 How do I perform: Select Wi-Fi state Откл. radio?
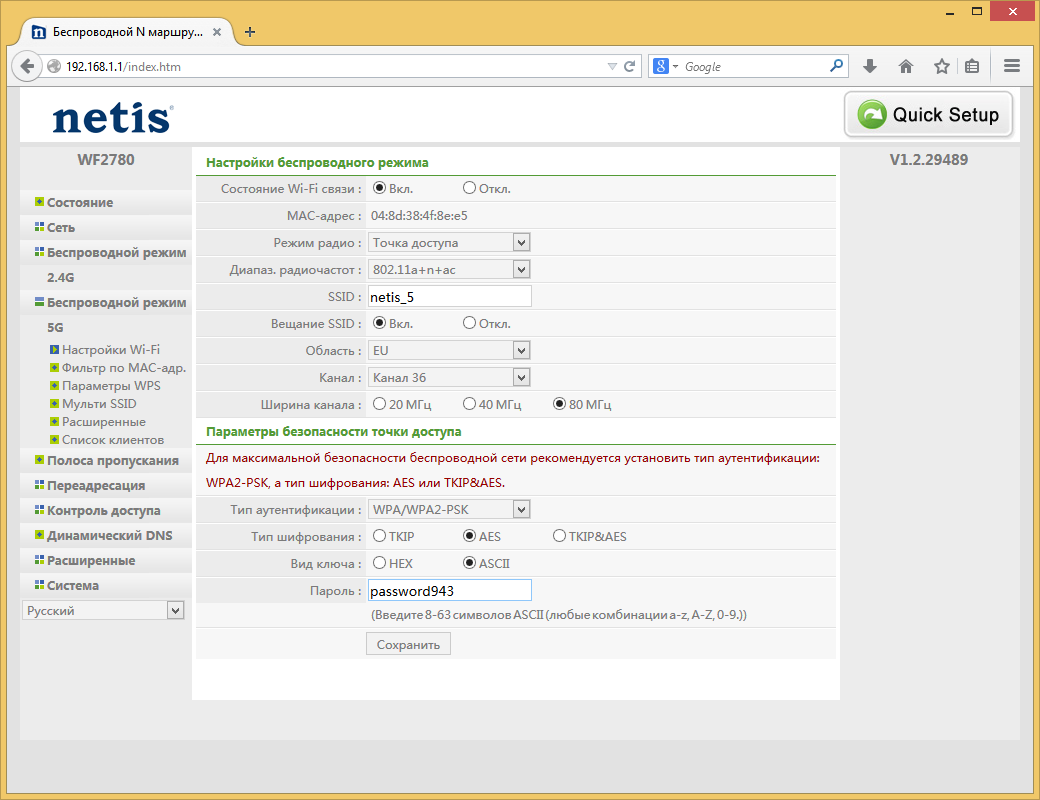coord(470,188)
